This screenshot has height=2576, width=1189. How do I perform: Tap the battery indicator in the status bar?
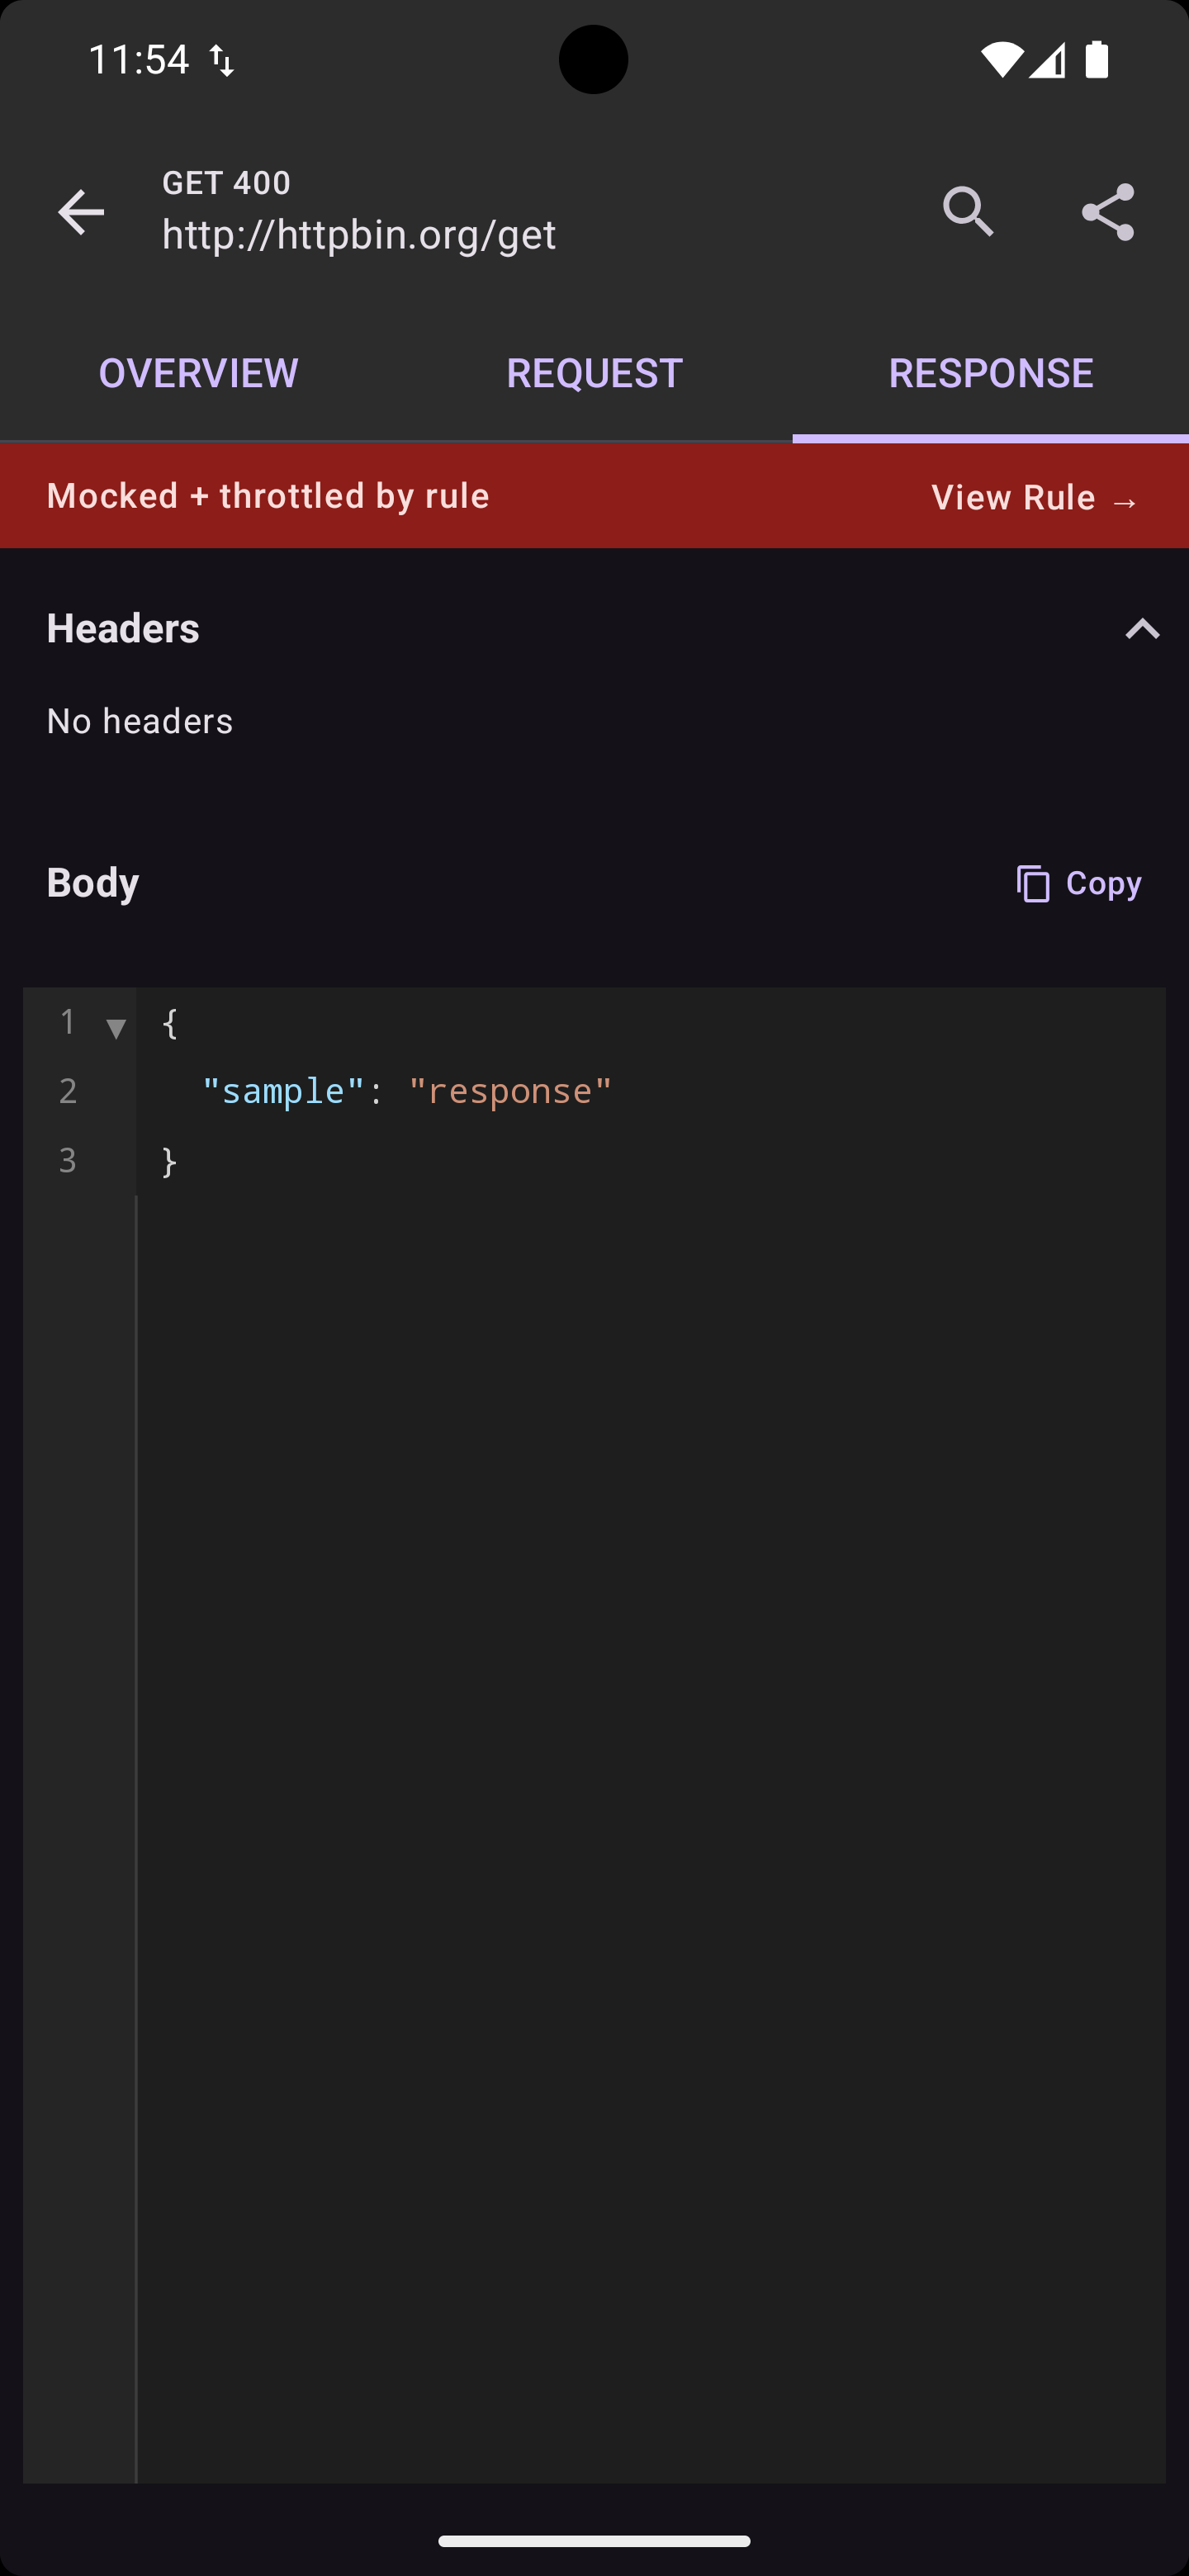point(1096,59)
